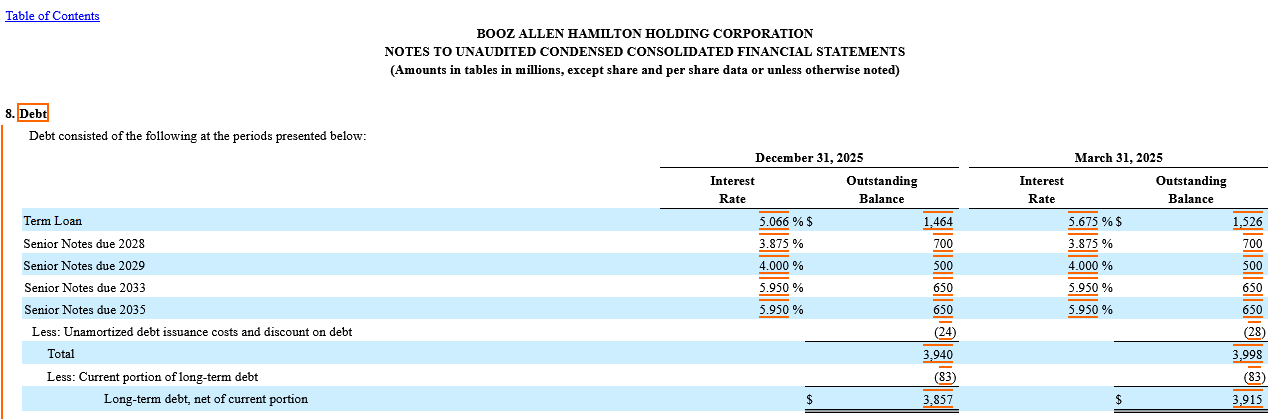
Task: Click March 2025 balance 650 for 2035 notes
Action: 1253,309
